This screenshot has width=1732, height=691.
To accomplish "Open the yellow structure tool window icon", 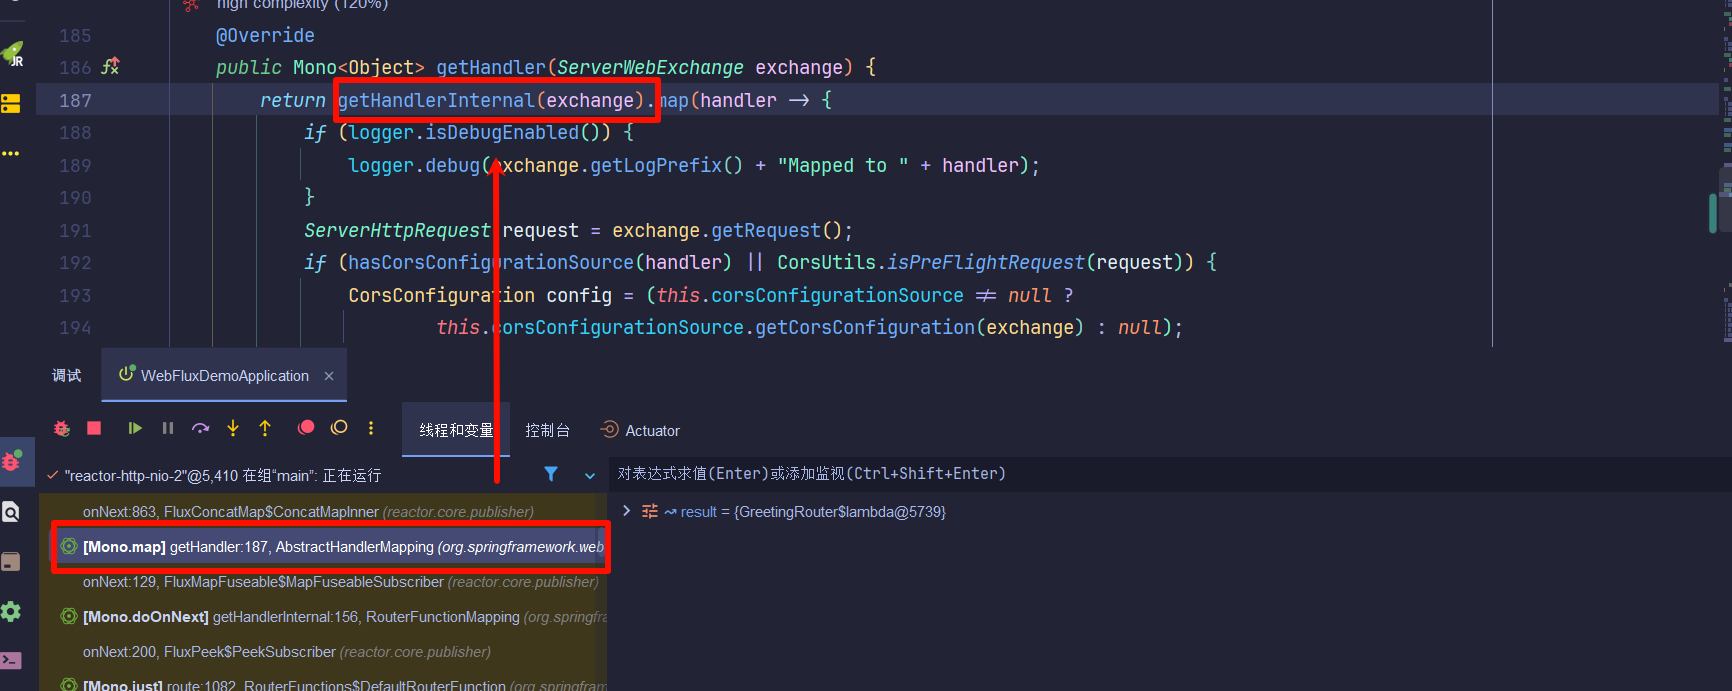I will pyautogui.click(x=11, y=103).
